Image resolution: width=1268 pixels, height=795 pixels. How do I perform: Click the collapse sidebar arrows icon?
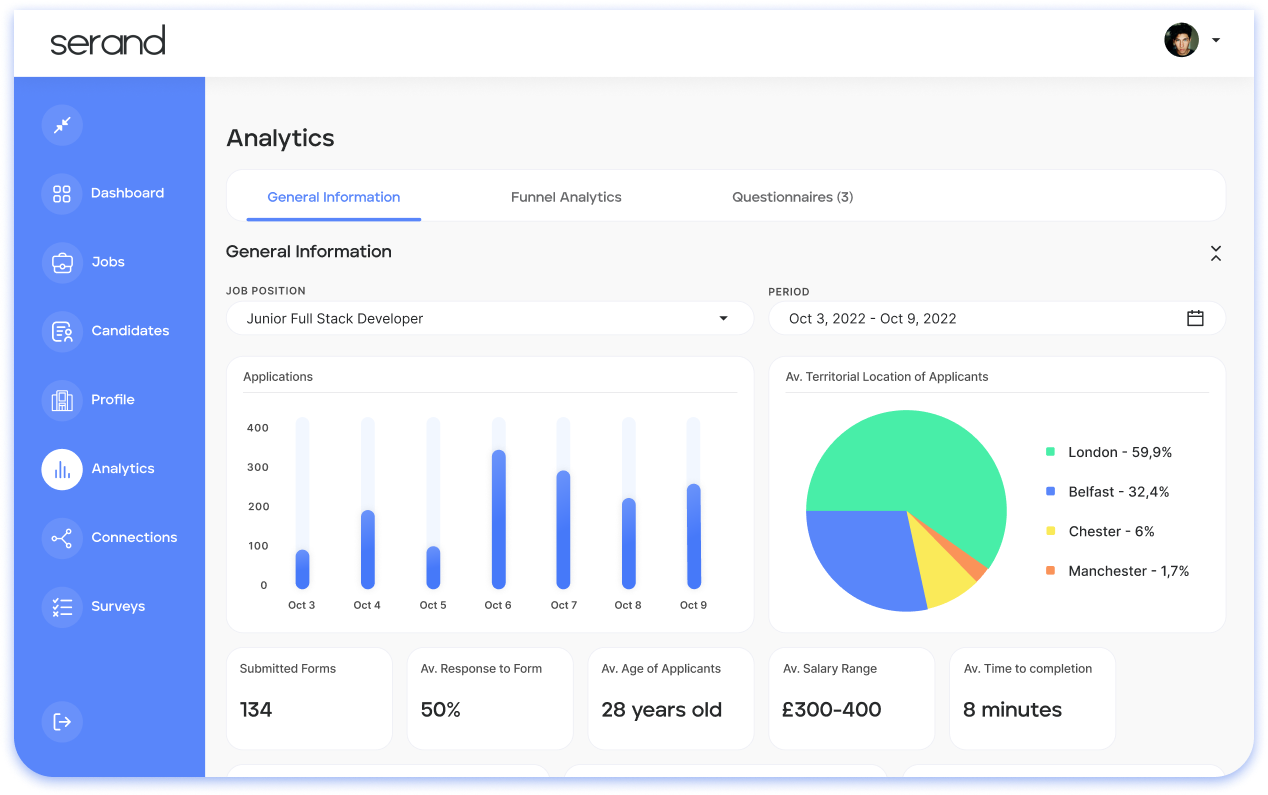62,125
